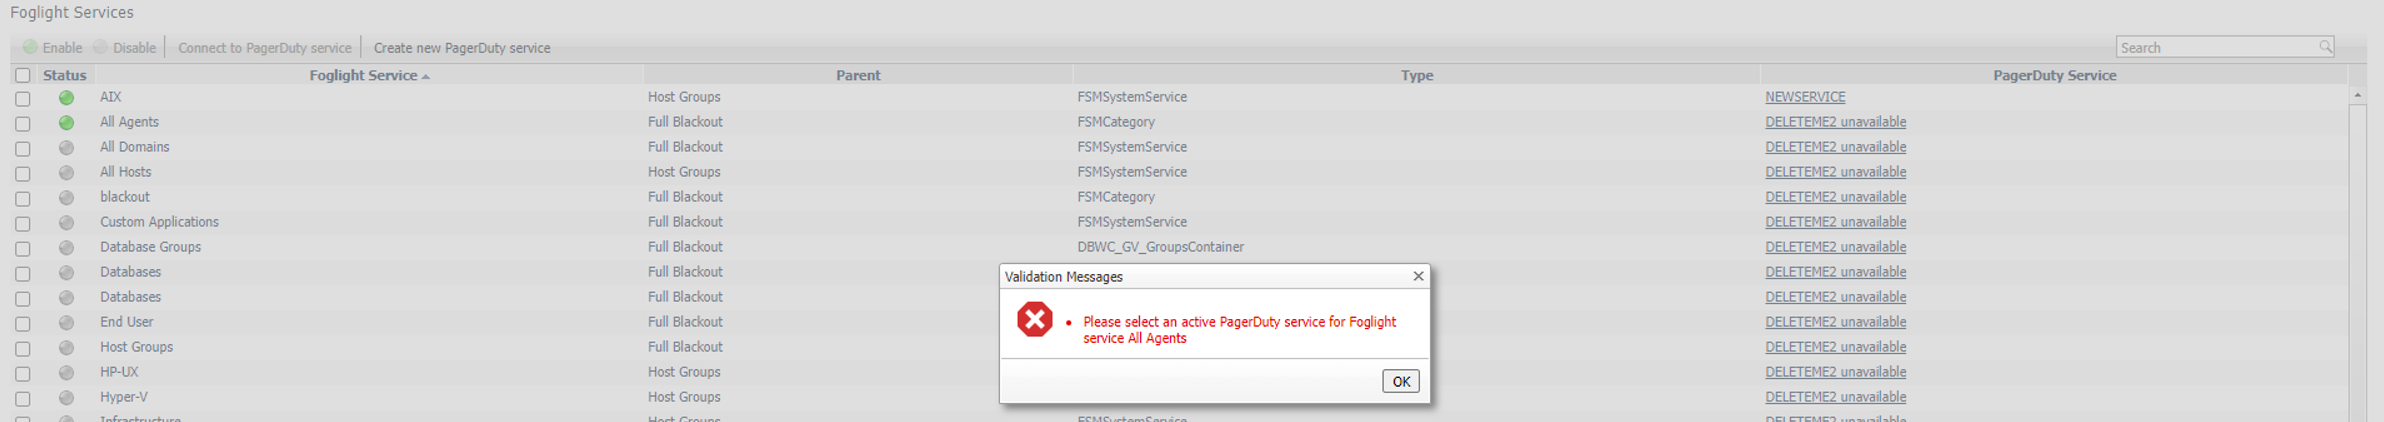Select the All Hosts row checkbox
The image size is (2384, 422).
(x=22, y=174)
